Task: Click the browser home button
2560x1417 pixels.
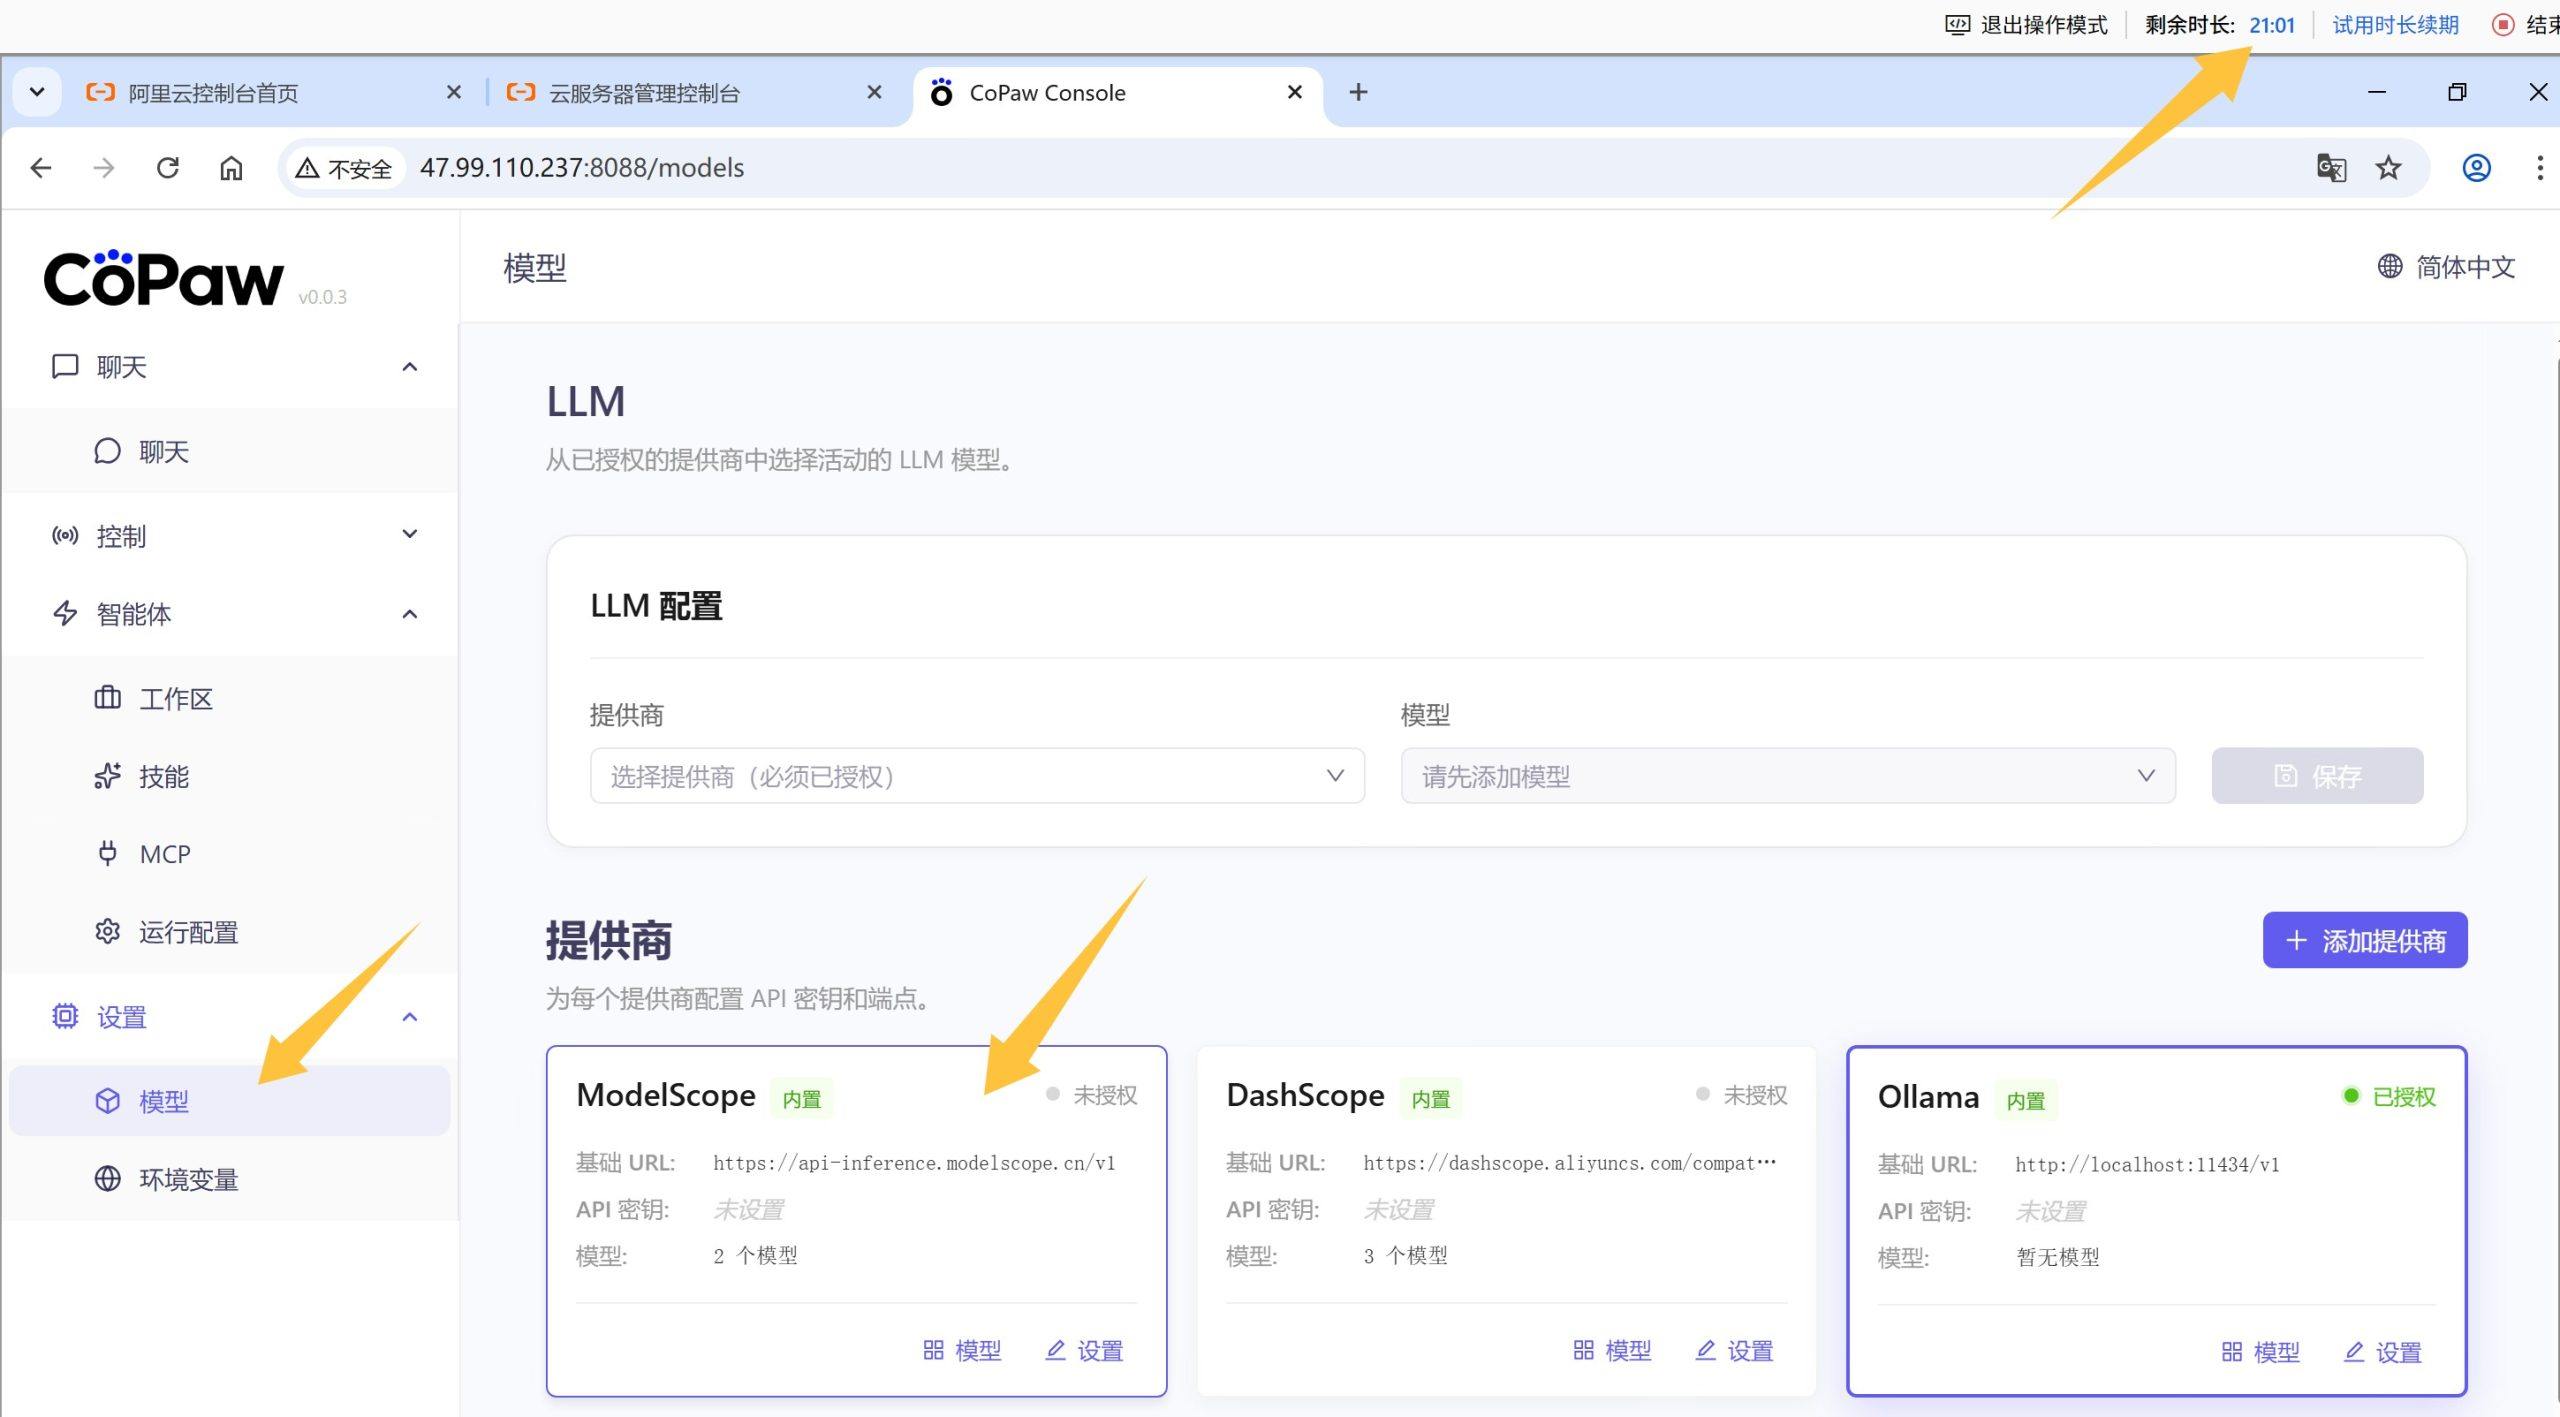Action: coord(231,168)
